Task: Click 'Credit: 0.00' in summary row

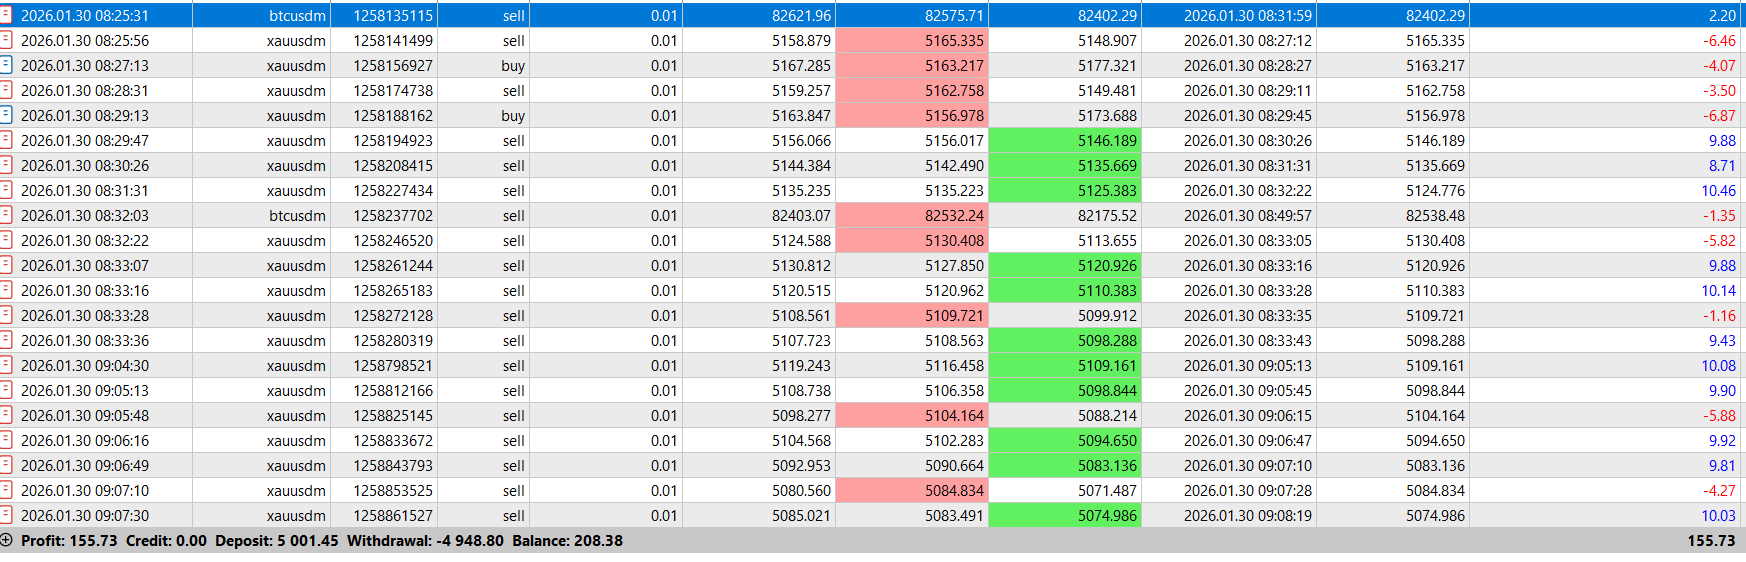Action: (x=166, y=541)
